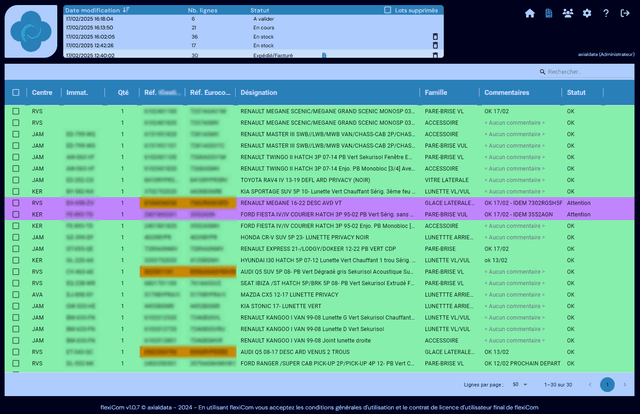The height and width of the screenshot is (414, 640).
Task: Click the HYUNDAI I30 HATCH designation
Action: (328, 260)
